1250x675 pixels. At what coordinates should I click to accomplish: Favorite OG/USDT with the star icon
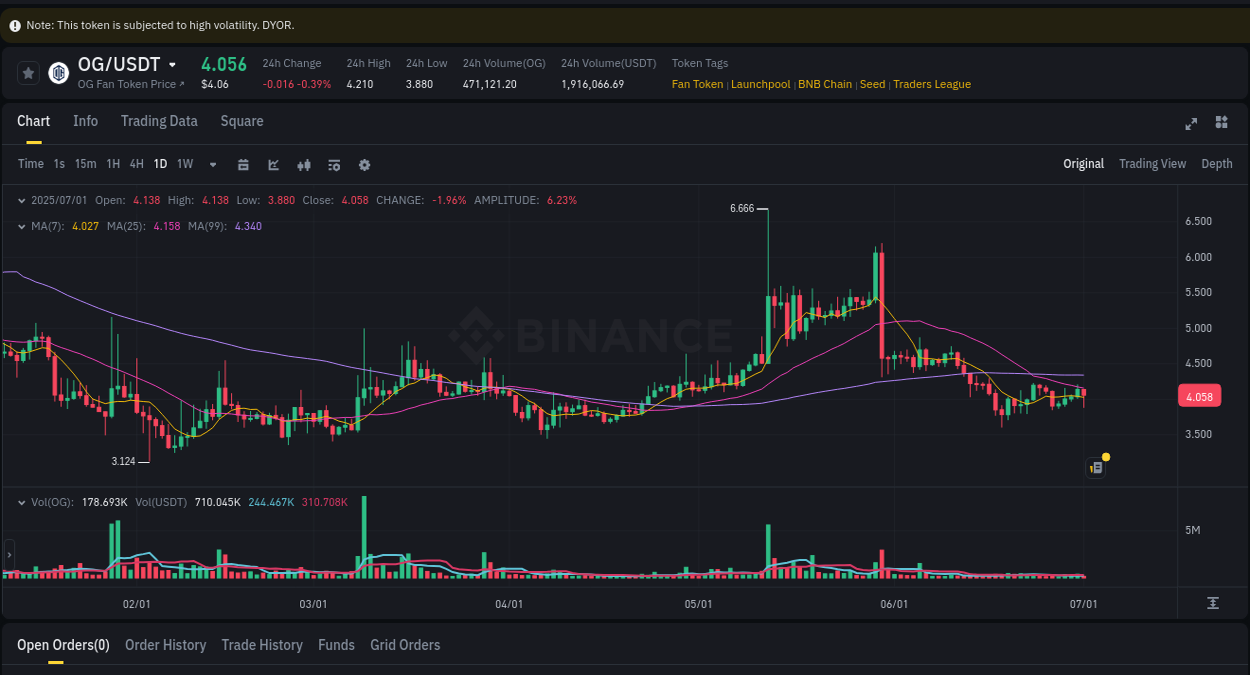point(28,72)
